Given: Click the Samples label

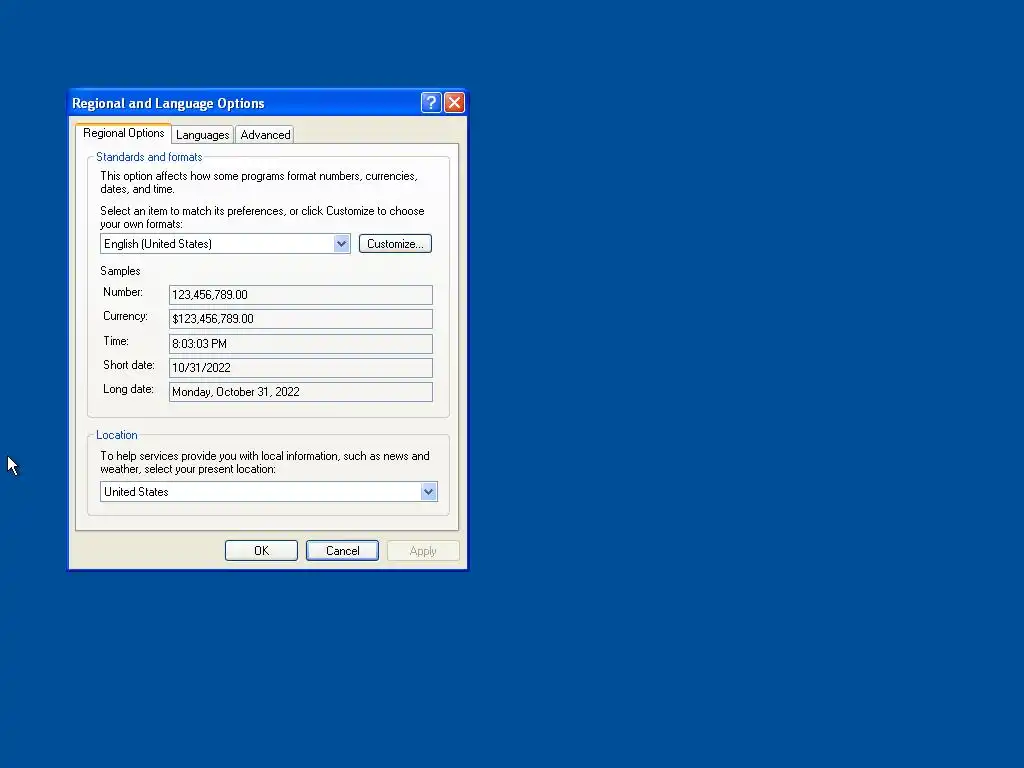Looking at the screenshot, I should 120,271.
